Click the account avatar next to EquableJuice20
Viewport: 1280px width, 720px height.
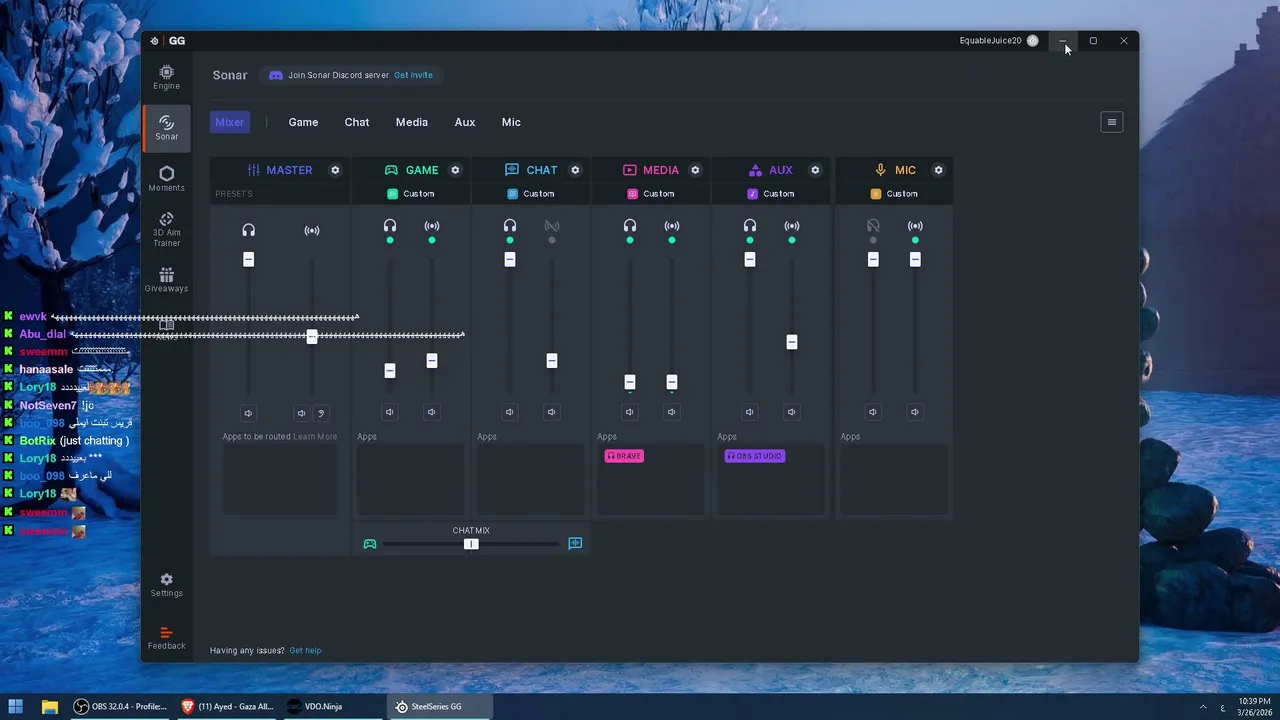pos(1033,41)
